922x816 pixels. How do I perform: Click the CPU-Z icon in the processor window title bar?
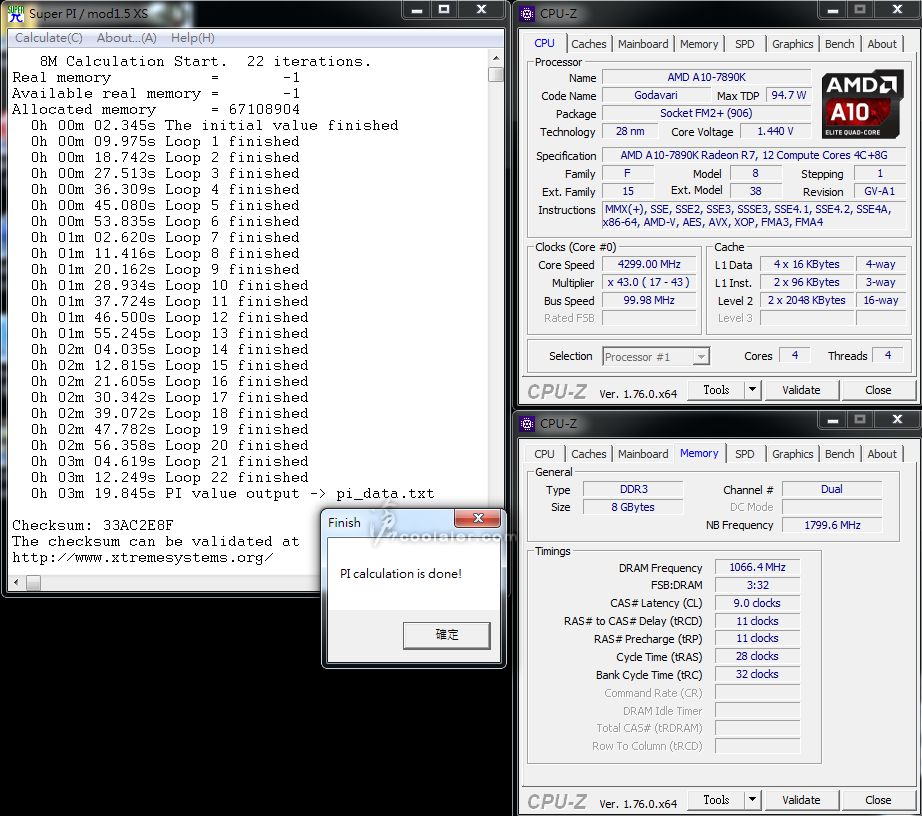tap(528, 13)
